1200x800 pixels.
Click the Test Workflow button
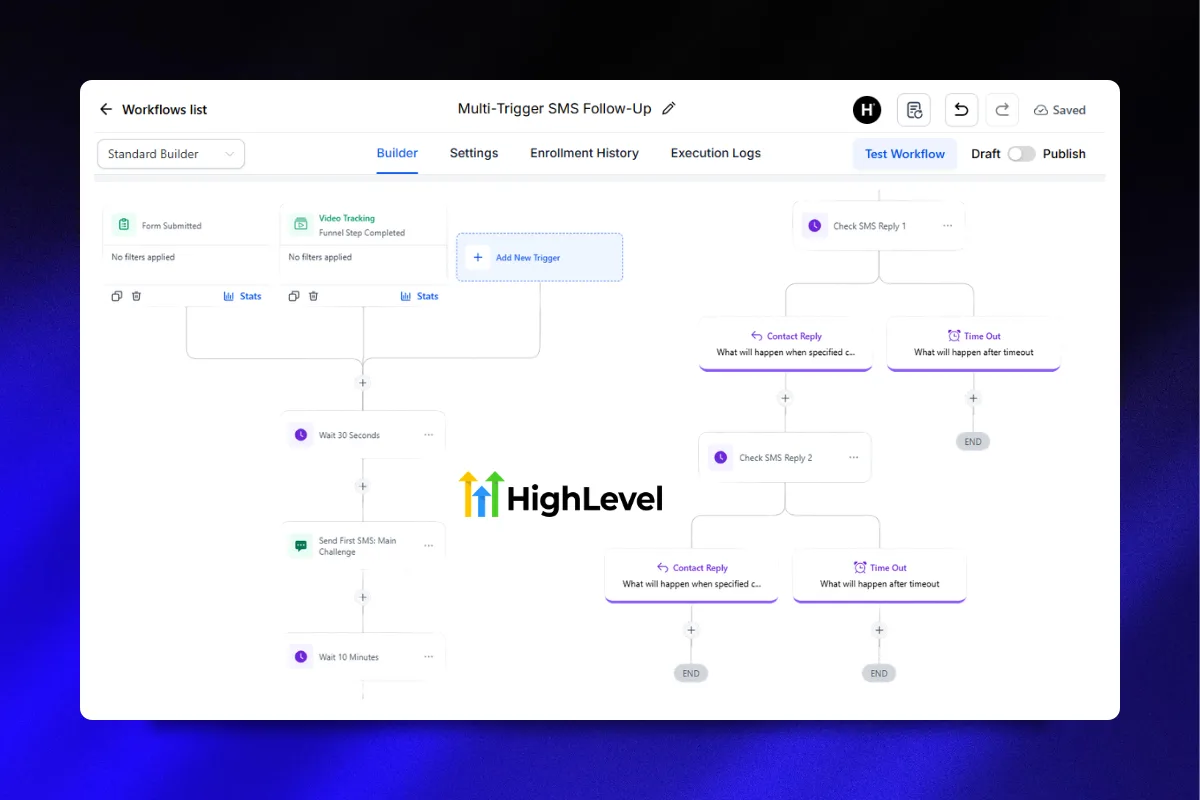[905, 154]
